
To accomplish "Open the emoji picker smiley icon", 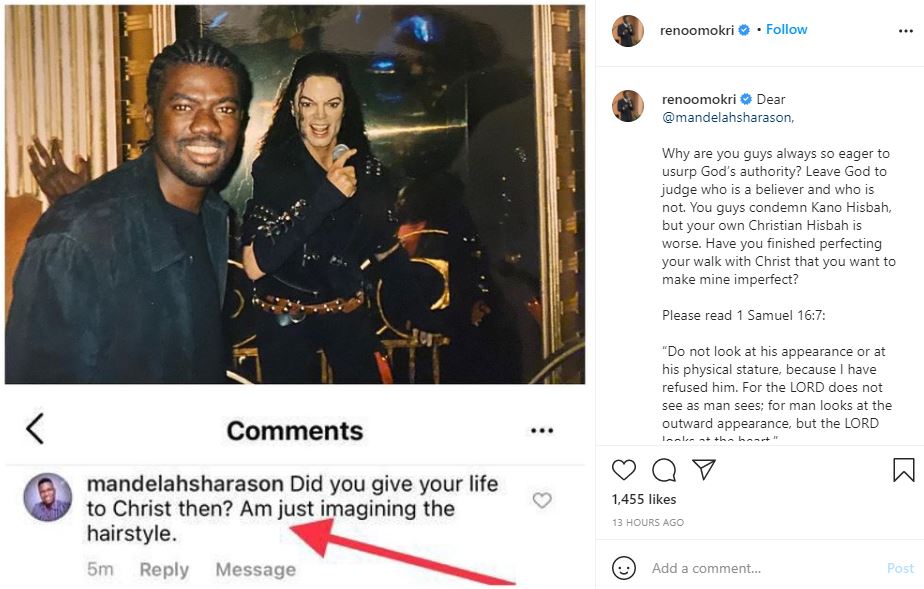I will (x=624, y=568).
